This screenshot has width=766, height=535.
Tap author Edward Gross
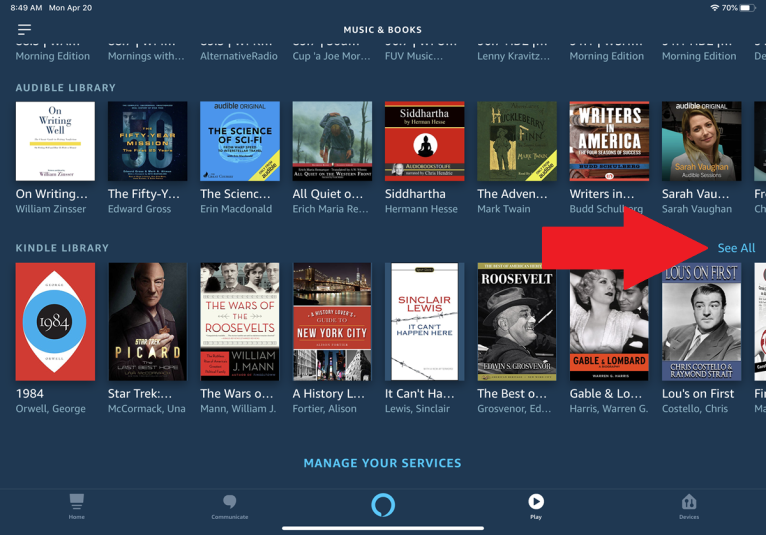click(x=140, y=209)
